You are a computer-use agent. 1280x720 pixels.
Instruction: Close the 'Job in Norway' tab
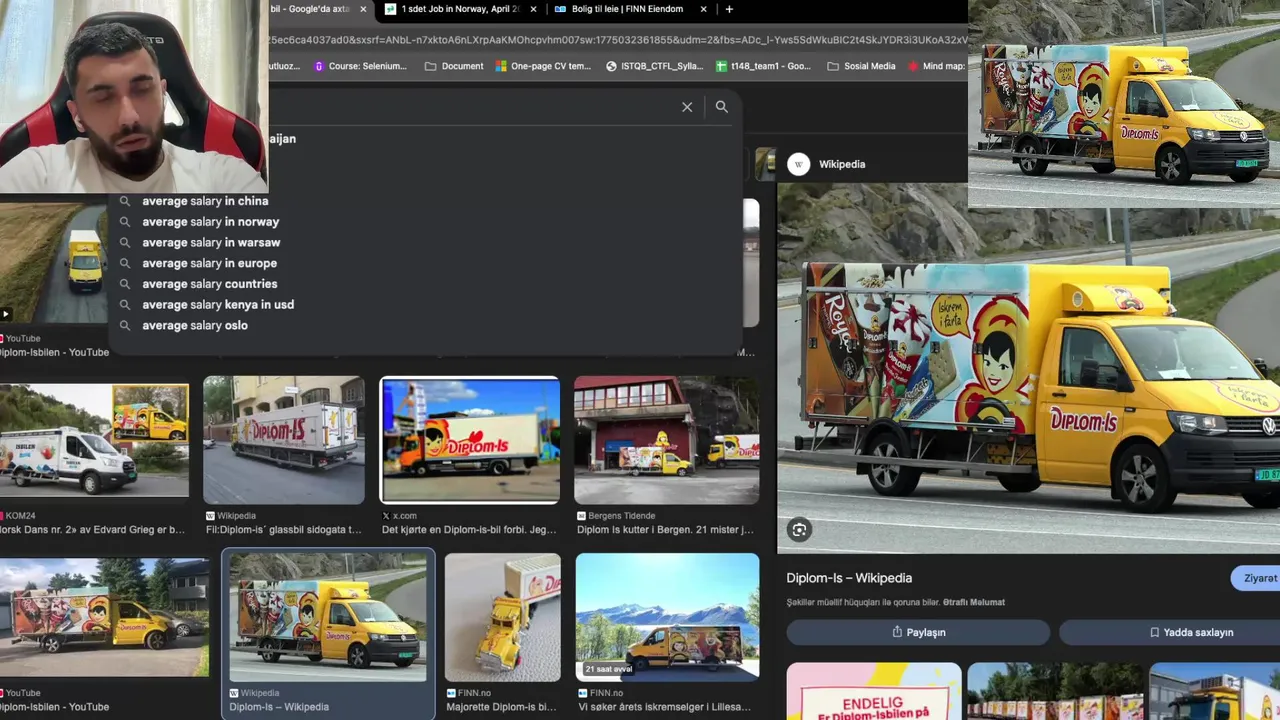(533, 9)
